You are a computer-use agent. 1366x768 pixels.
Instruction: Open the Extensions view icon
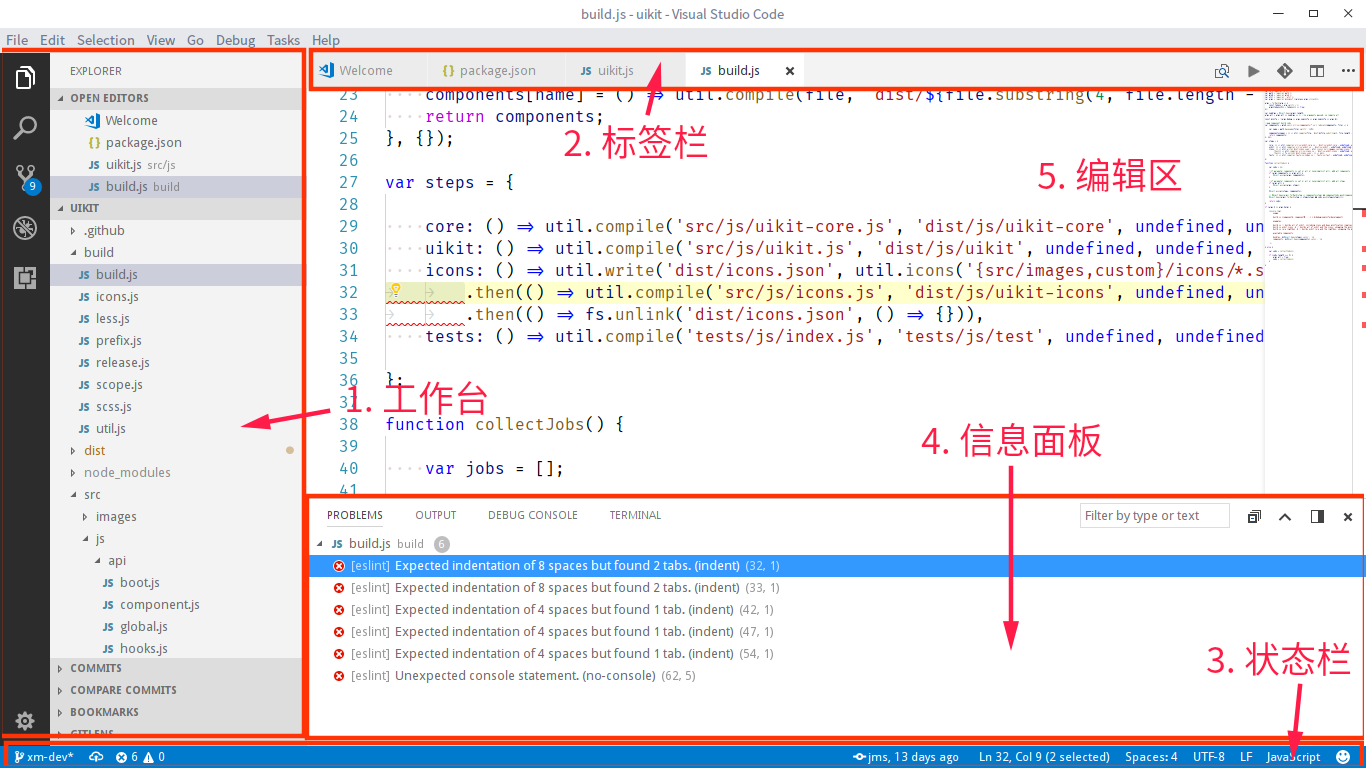click(x=25, y=279)
